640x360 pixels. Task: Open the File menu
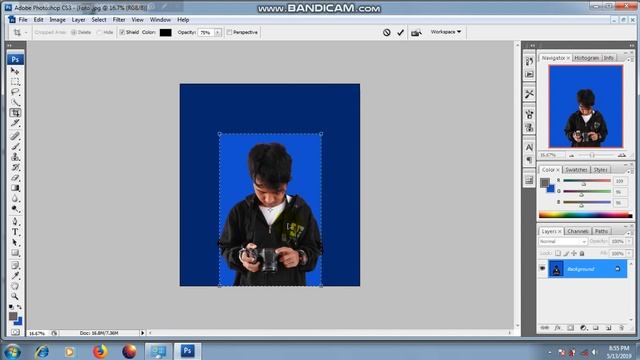coord(23,20)
